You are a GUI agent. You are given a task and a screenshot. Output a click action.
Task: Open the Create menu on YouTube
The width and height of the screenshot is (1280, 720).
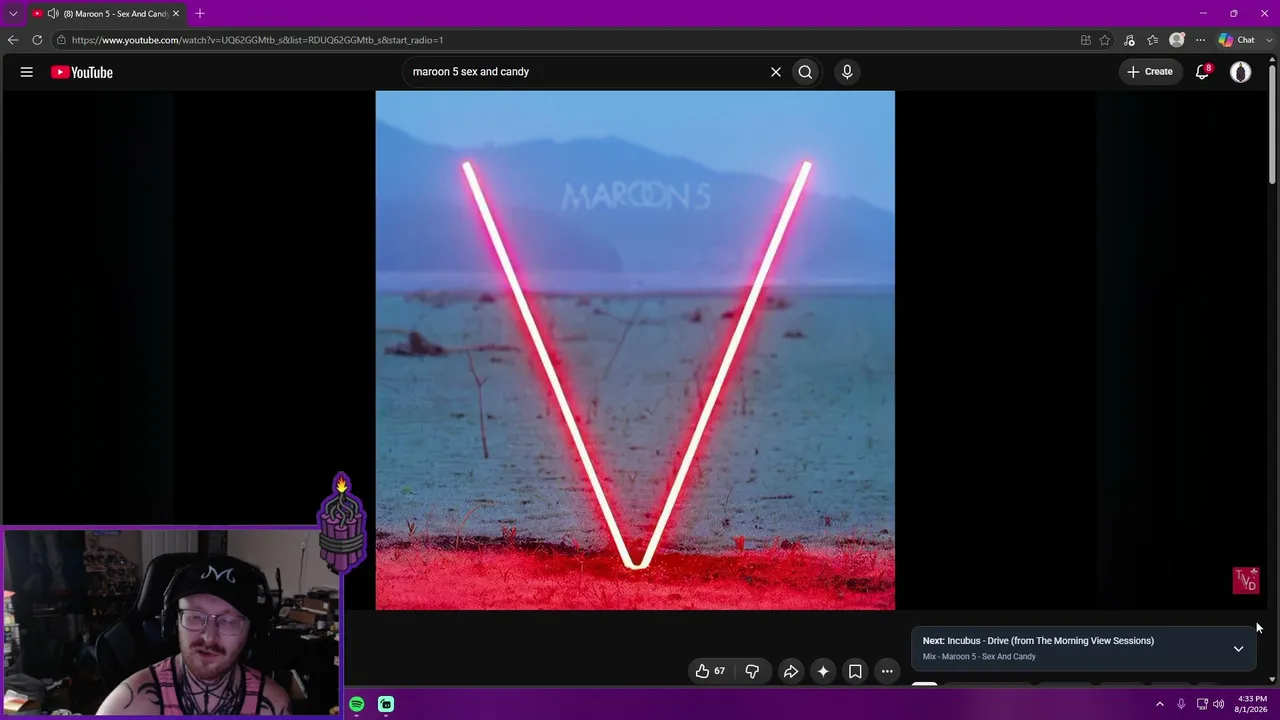point(1150,72)
